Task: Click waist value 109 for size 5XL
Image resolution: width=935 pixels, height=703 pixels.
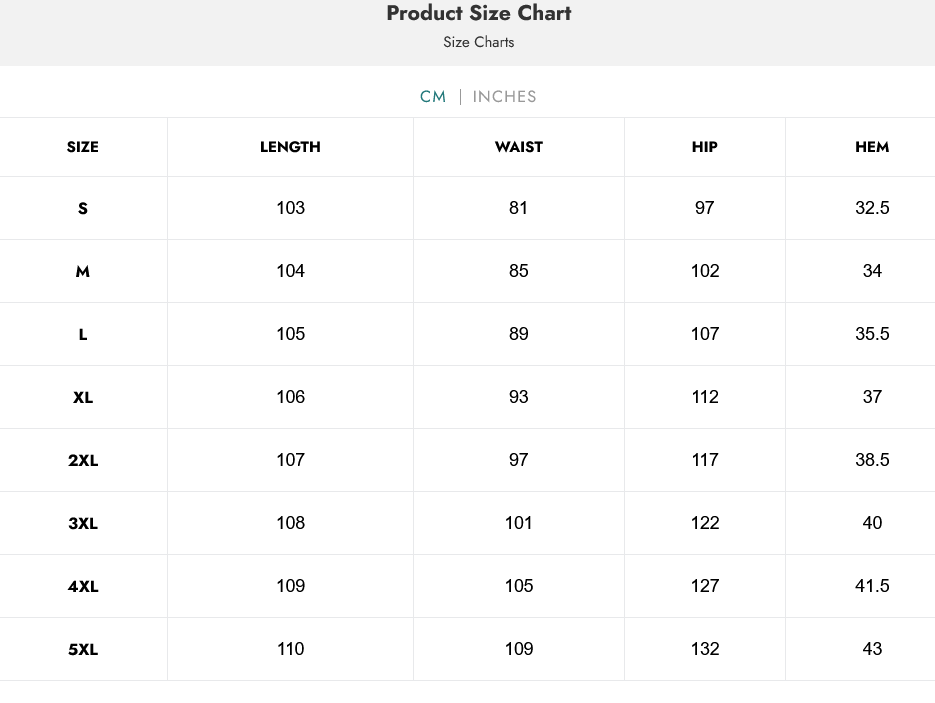Action: (519, 649)
